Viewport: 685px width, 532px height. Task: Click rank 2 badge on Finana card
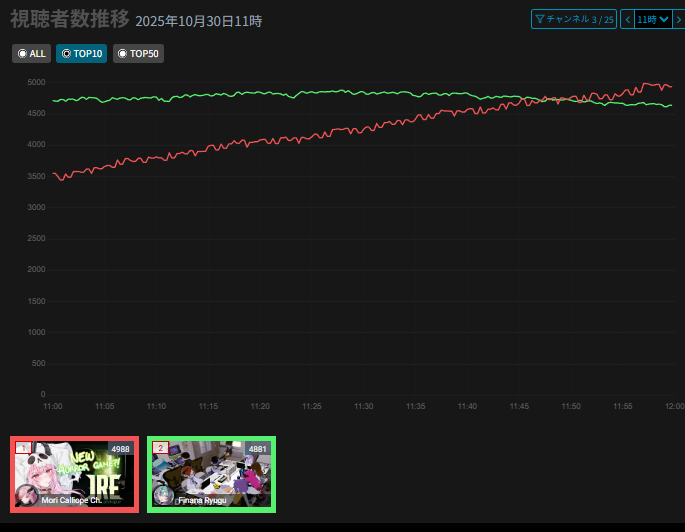point(160,448)
